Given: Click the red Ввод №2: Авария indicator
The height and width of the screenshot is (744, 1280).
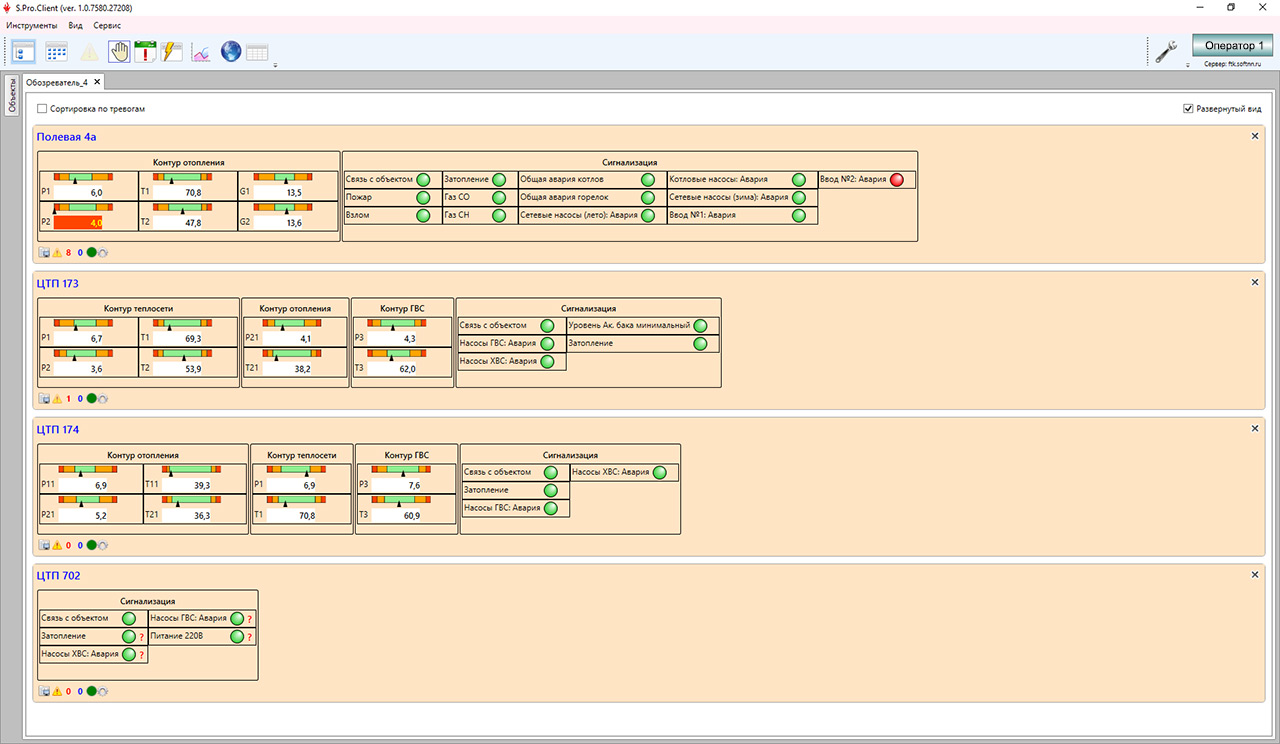Looking at the screenshot, I should tap(896, 180).
